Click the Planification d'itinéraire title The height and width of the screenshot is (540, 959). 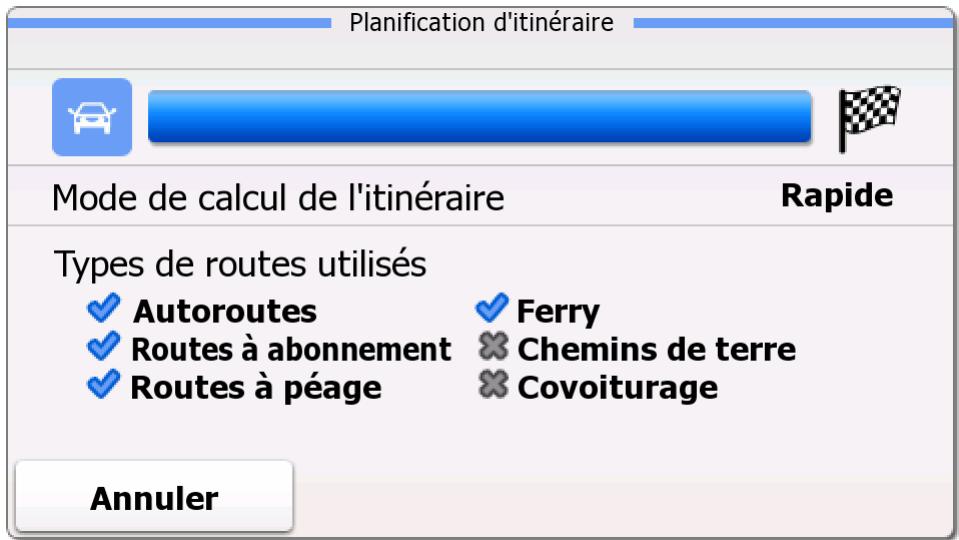tap(480, 22)
